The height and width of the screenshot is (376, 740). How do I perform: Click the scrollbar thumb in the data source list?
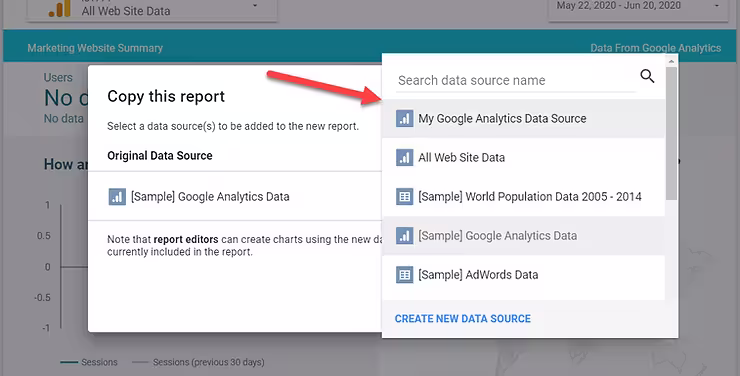[x=672, y=133]
